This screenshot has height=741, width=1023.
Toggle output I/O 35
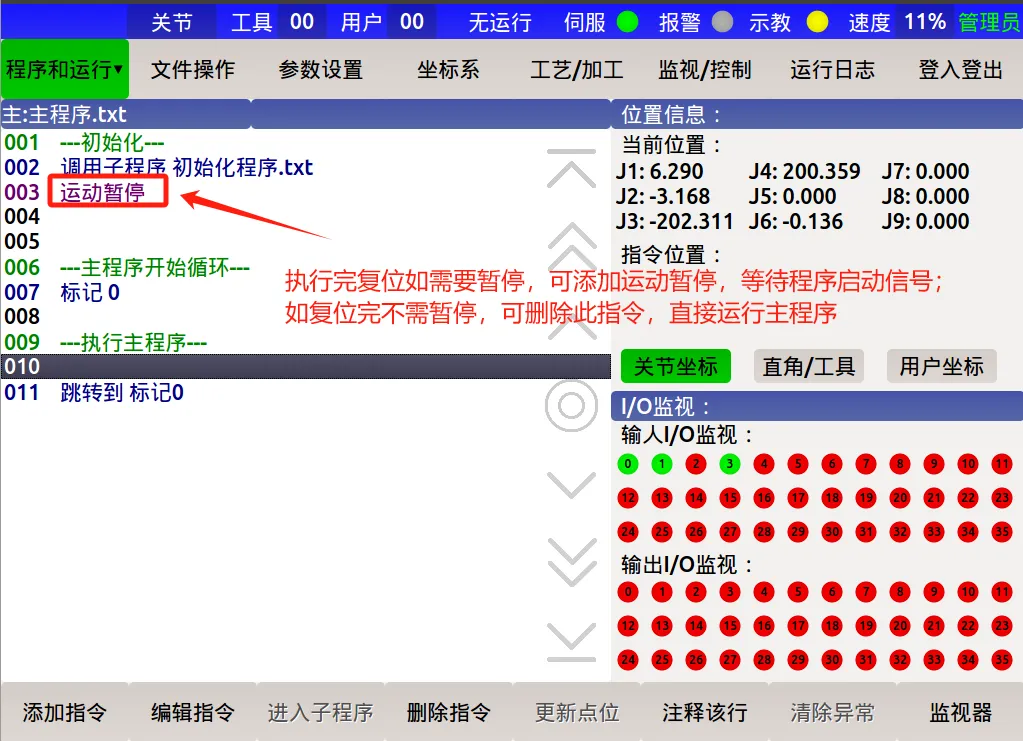[x=1002, y=659]
